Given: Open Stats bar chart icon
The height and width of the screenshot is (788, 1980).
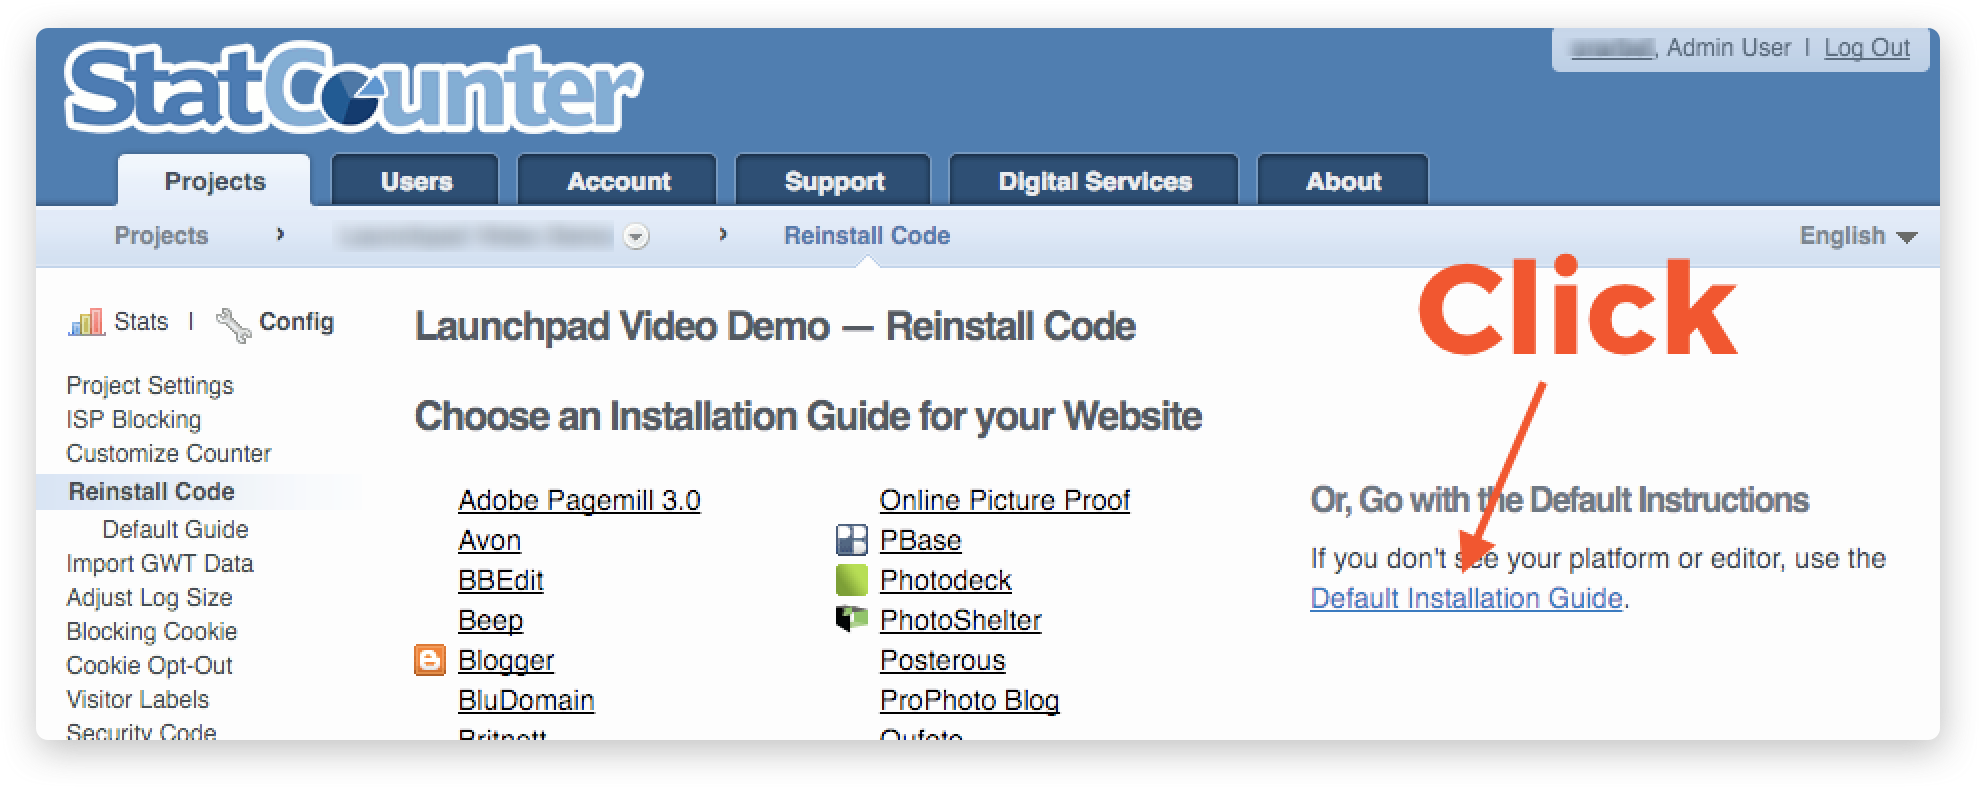Looking at the screenshot, I should point(86,322).
